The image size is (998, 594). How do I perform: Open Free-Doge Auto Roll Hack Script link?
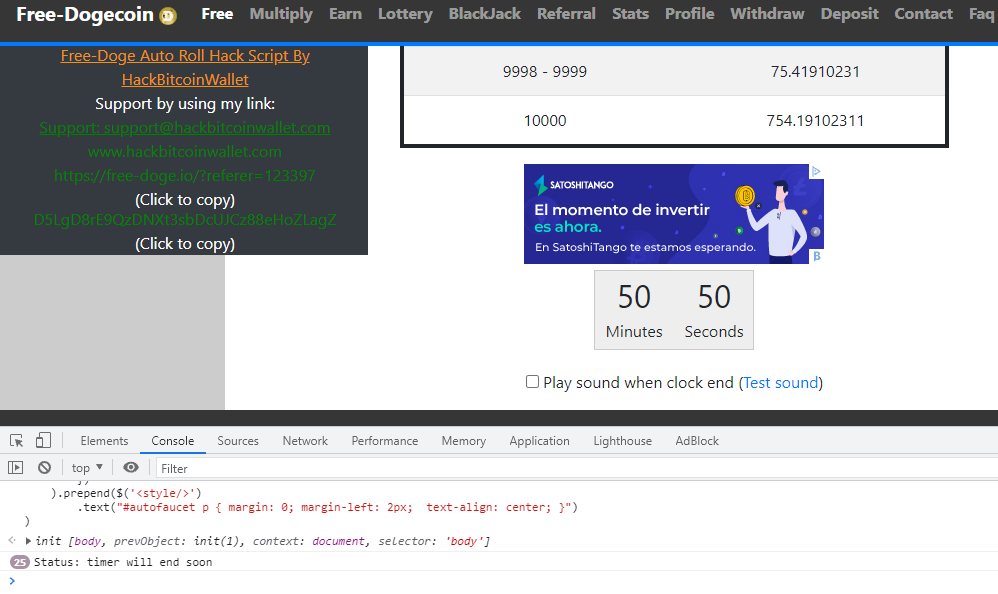(185, 67)
